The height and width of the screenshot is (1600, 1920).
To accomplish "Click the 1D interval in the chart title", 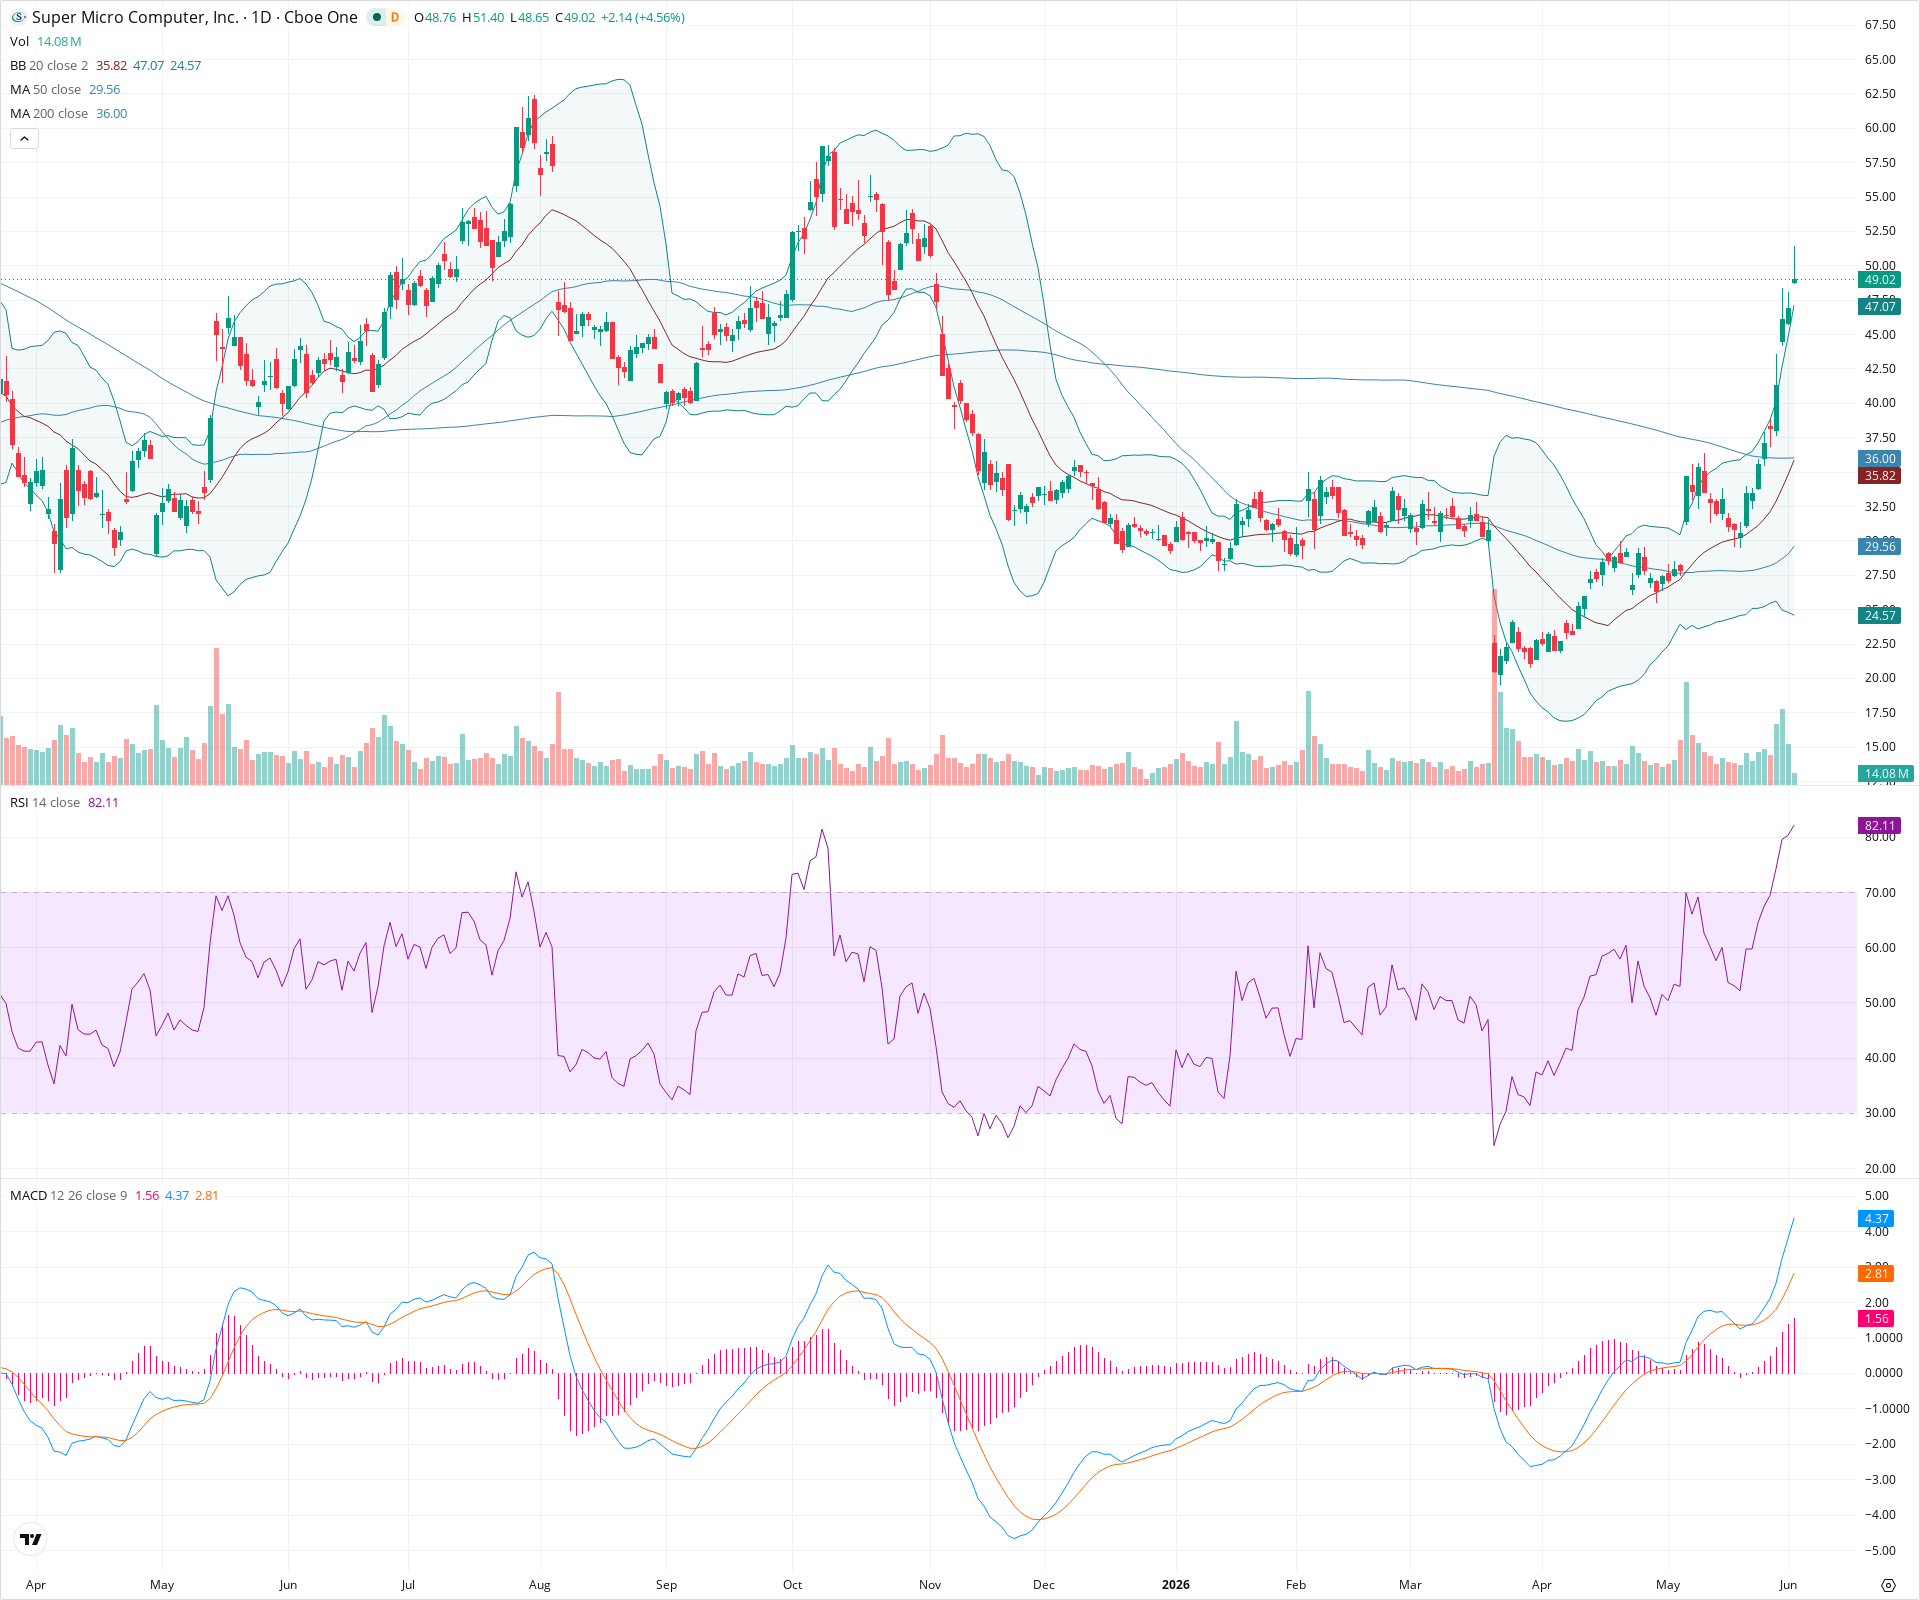I will click(261, 17).
